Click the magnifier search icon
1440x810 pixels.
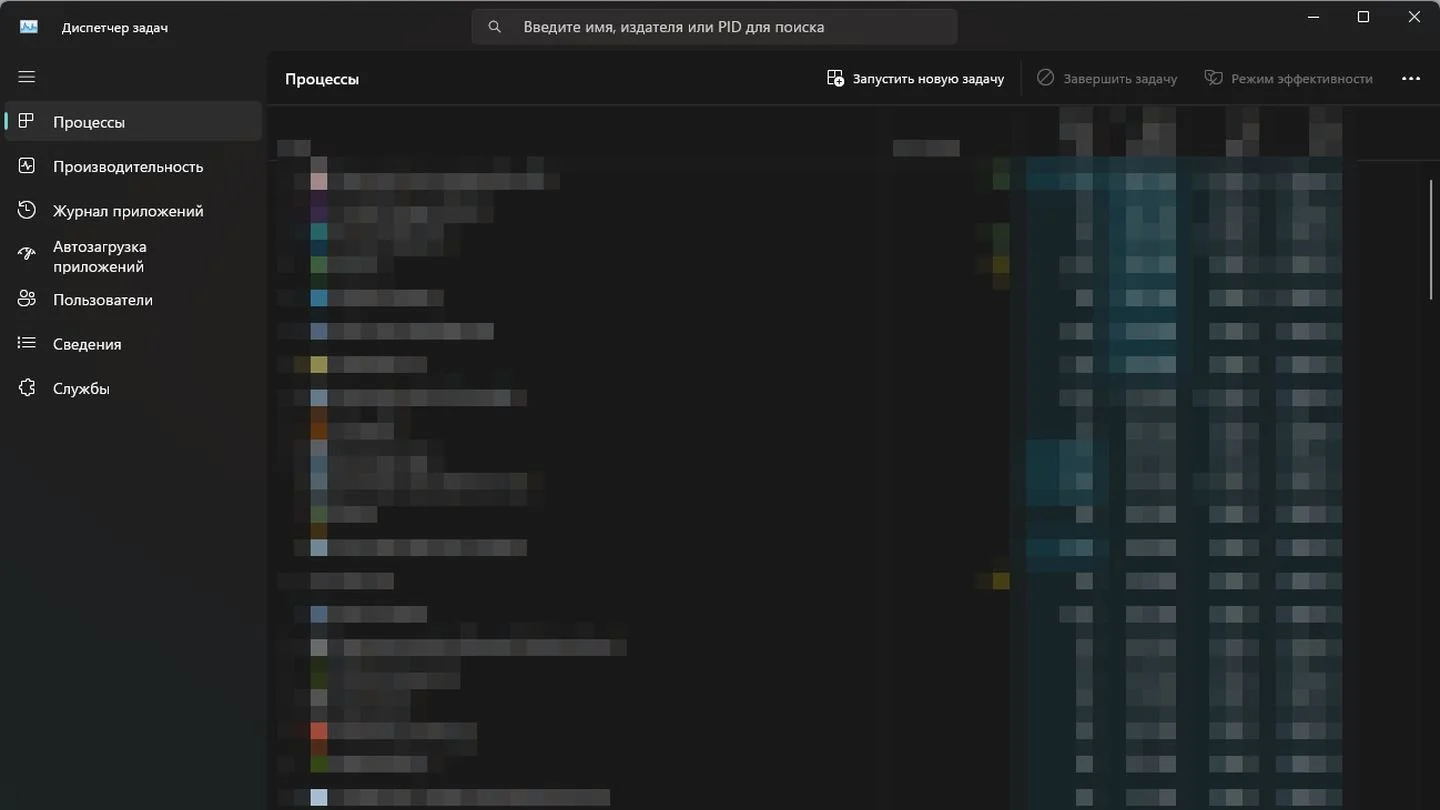[494, 27]
